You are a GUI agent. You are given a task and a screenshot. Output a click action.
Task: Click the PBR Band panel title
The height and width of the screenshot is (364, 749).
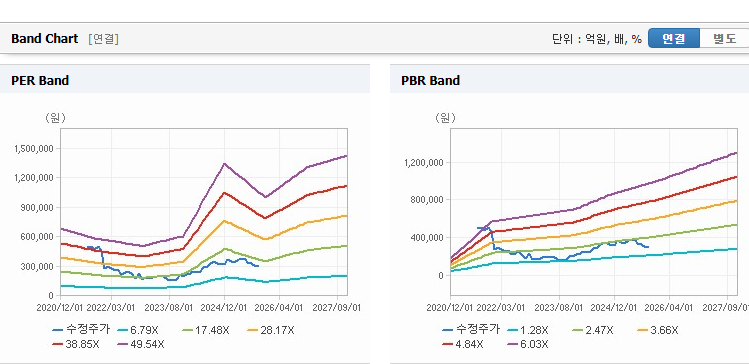point(430,80)
